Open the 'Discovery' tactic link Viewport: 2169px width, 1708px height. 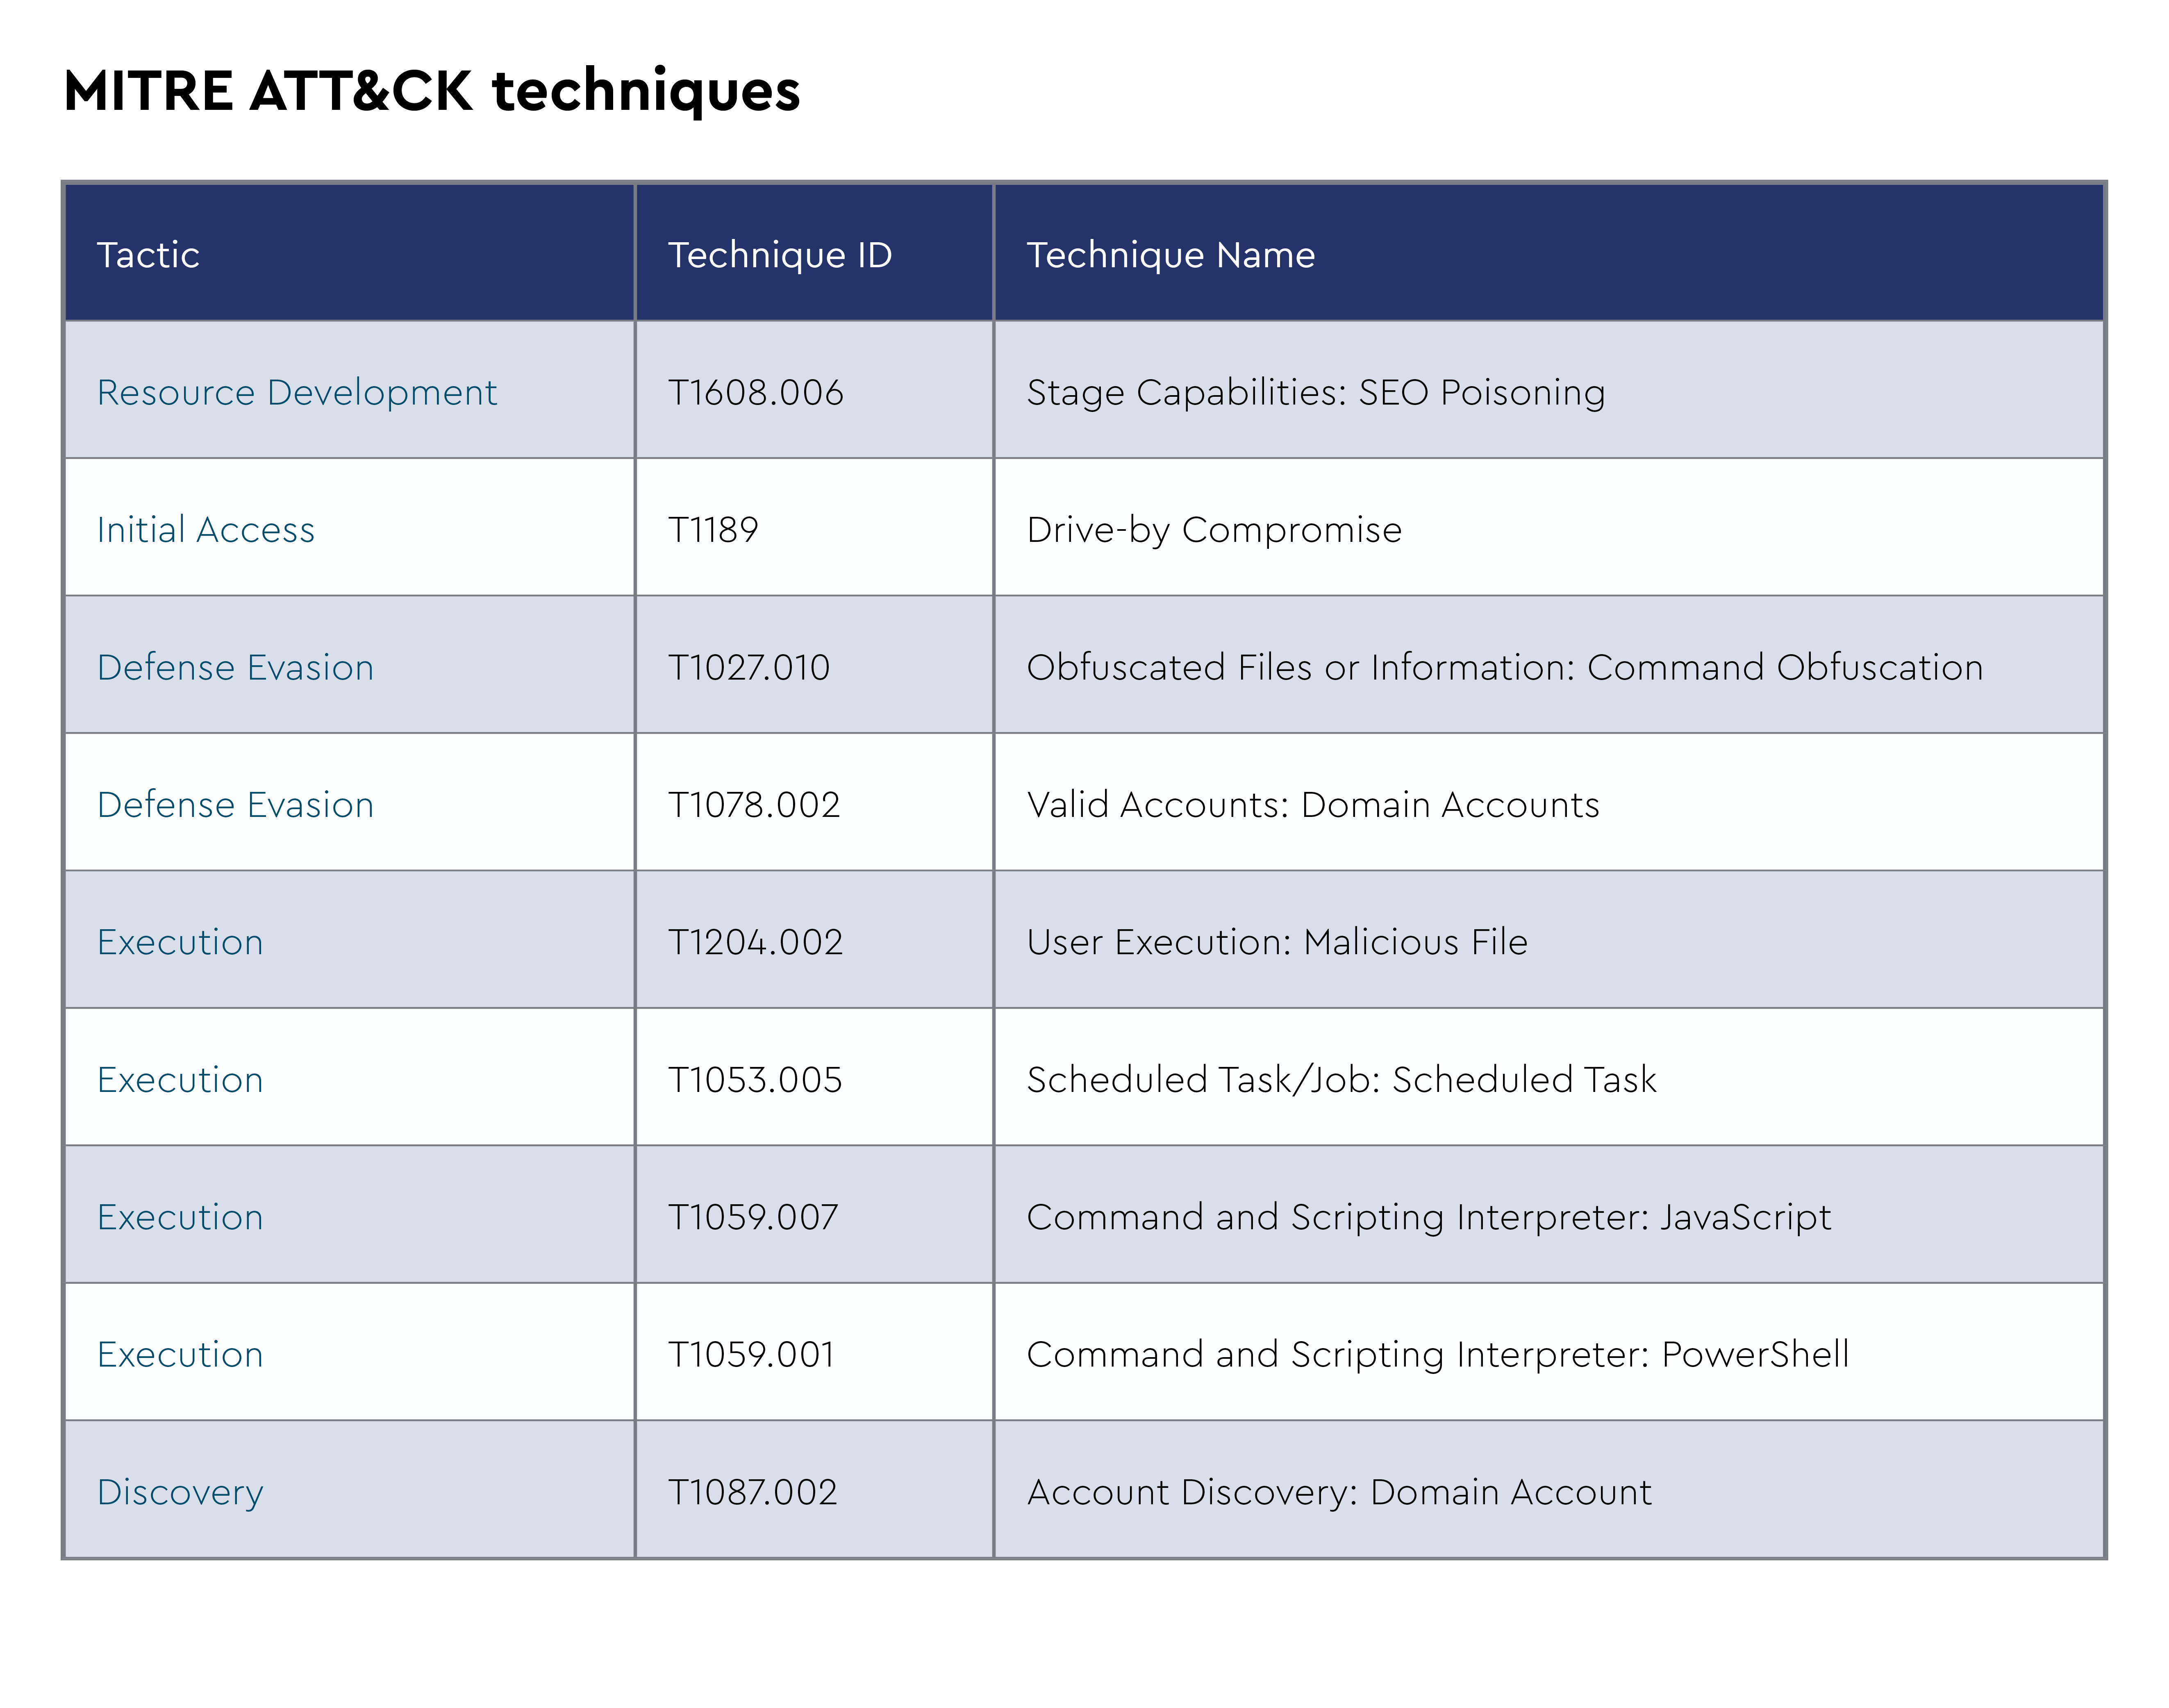click(x=180, y=1492)
